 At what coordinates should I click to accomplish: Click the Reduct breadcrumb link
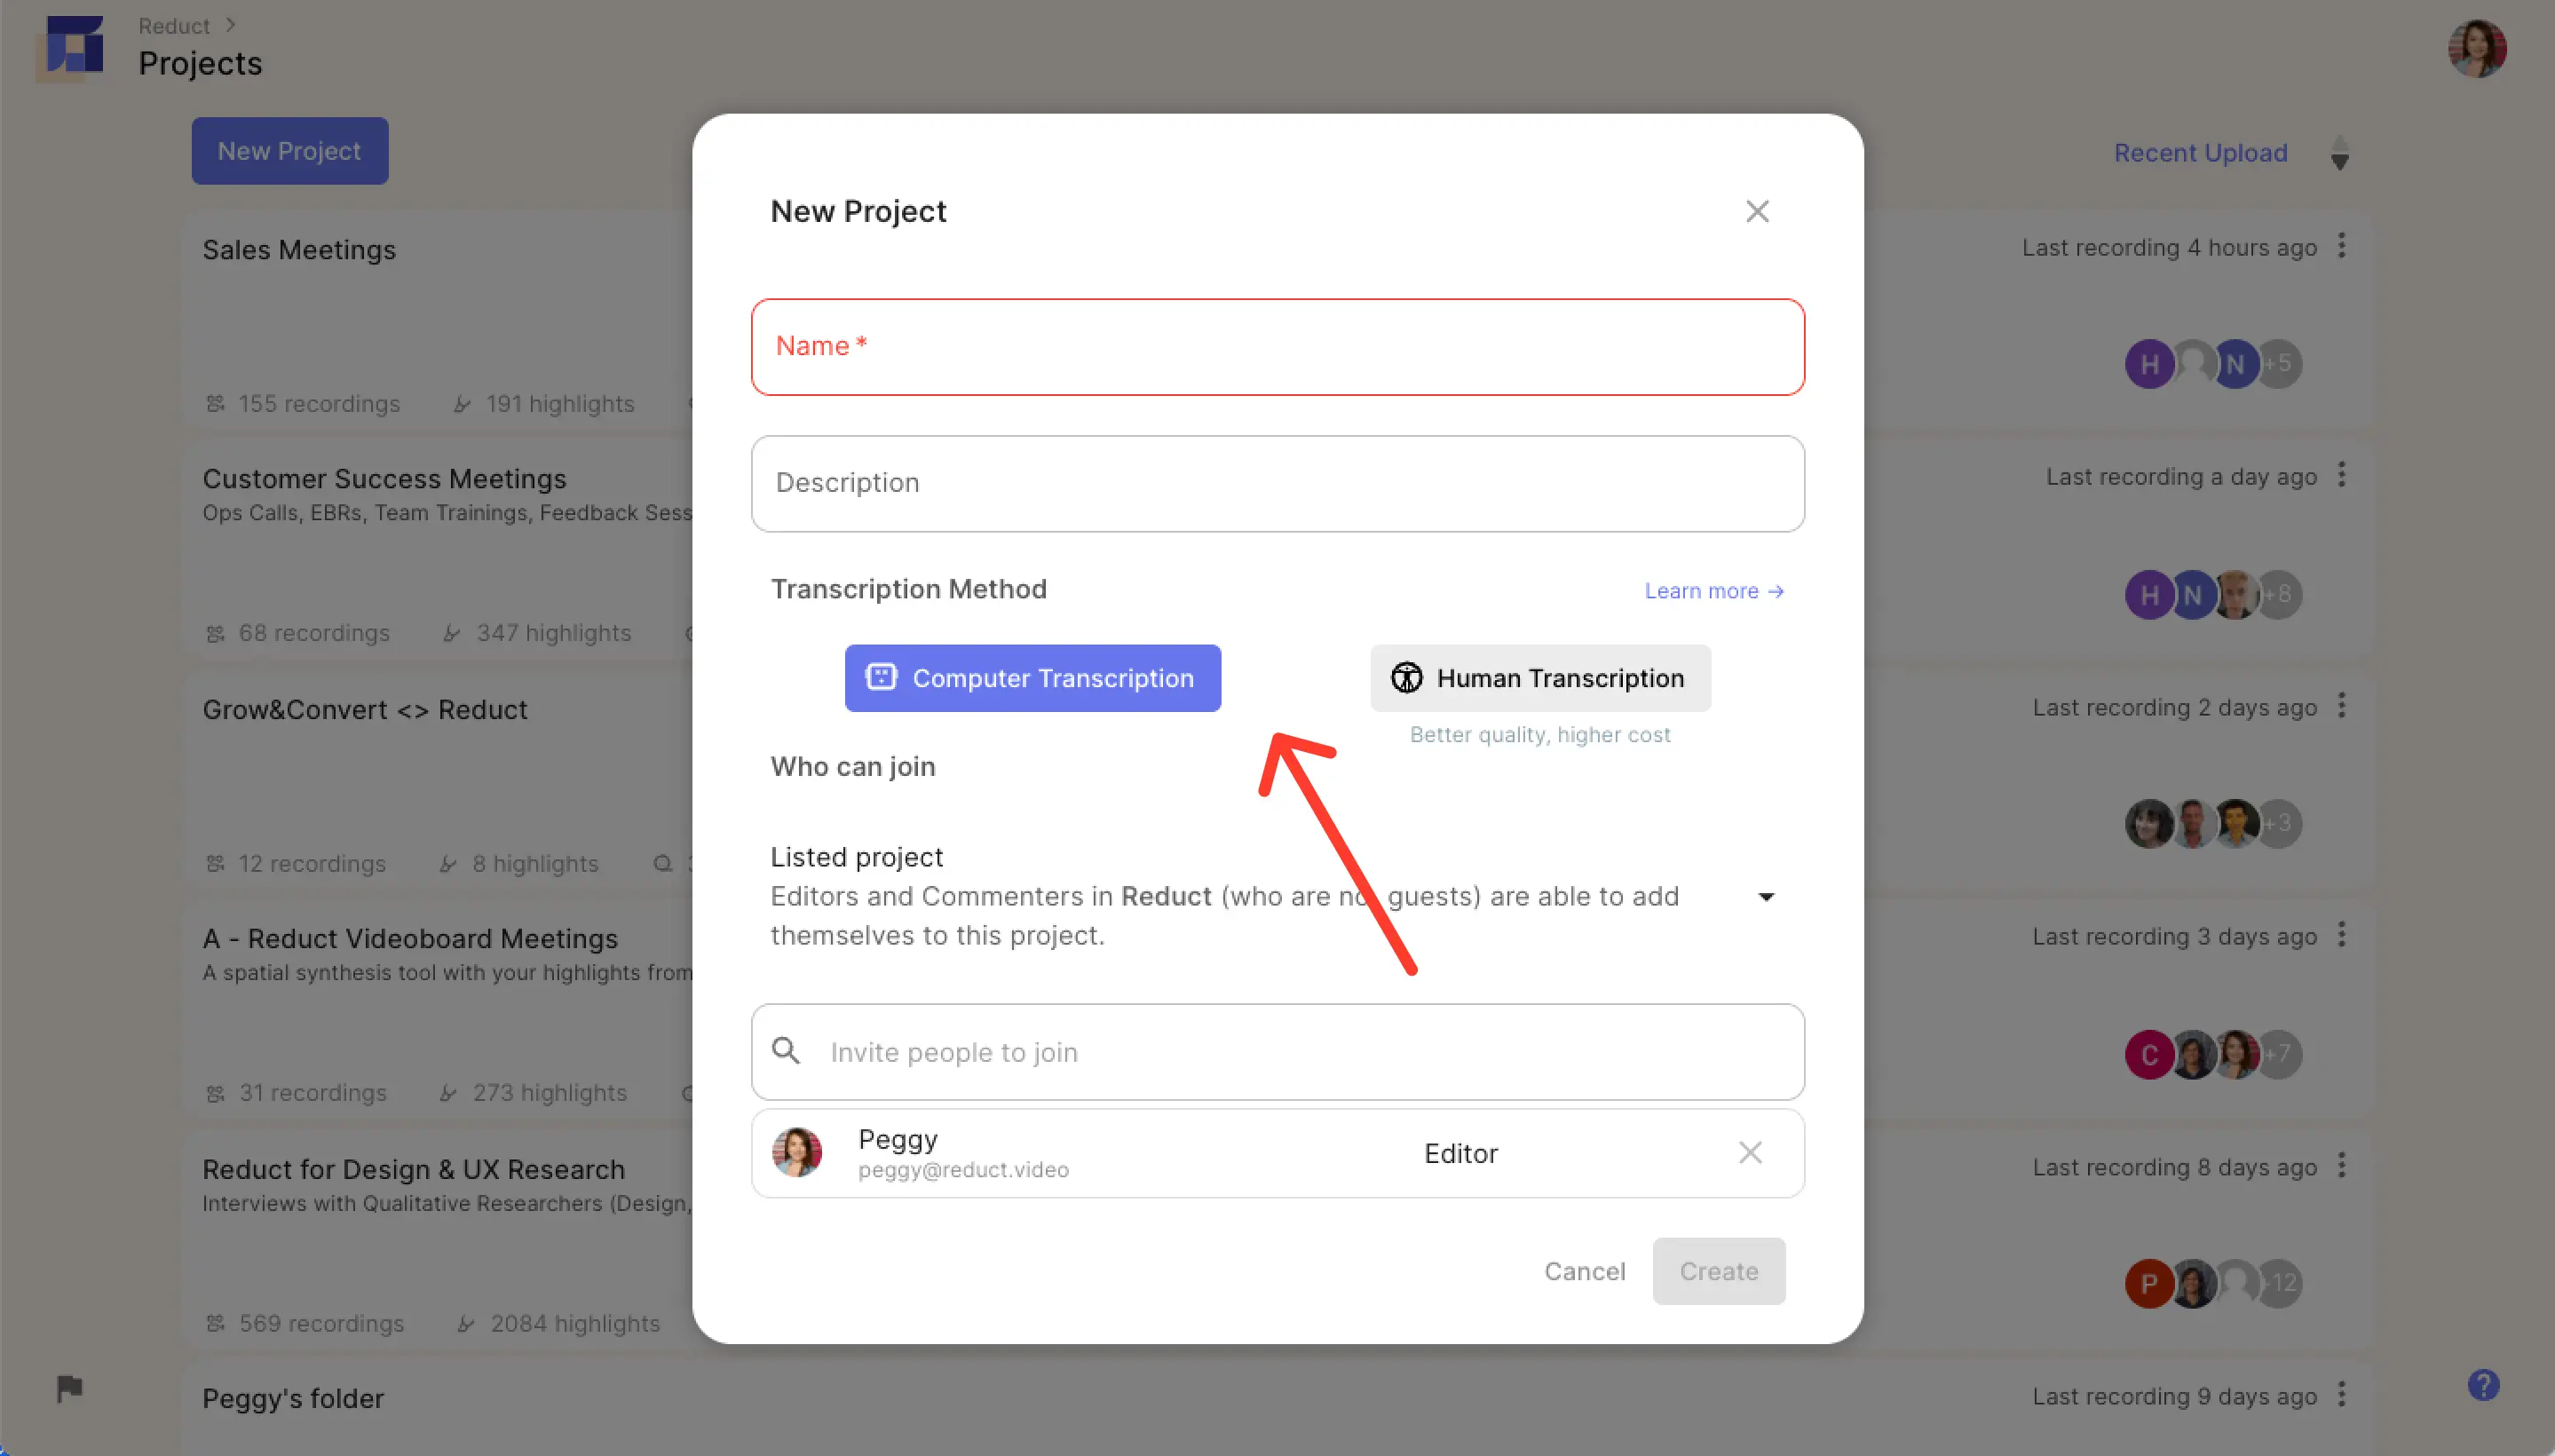tap(173, 26)
